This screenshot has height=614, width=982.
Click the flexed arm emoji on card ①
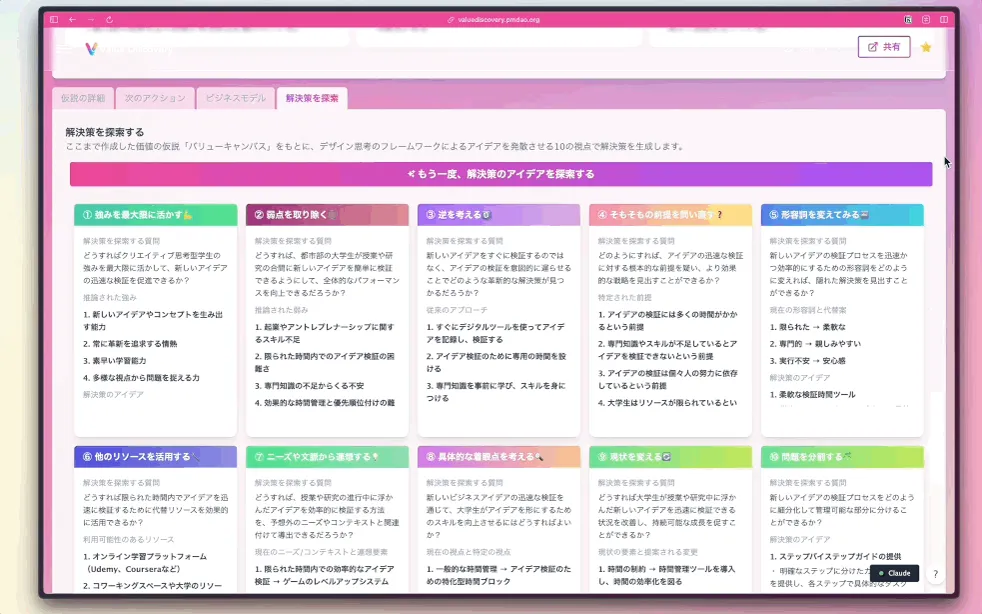pos(188,215)
